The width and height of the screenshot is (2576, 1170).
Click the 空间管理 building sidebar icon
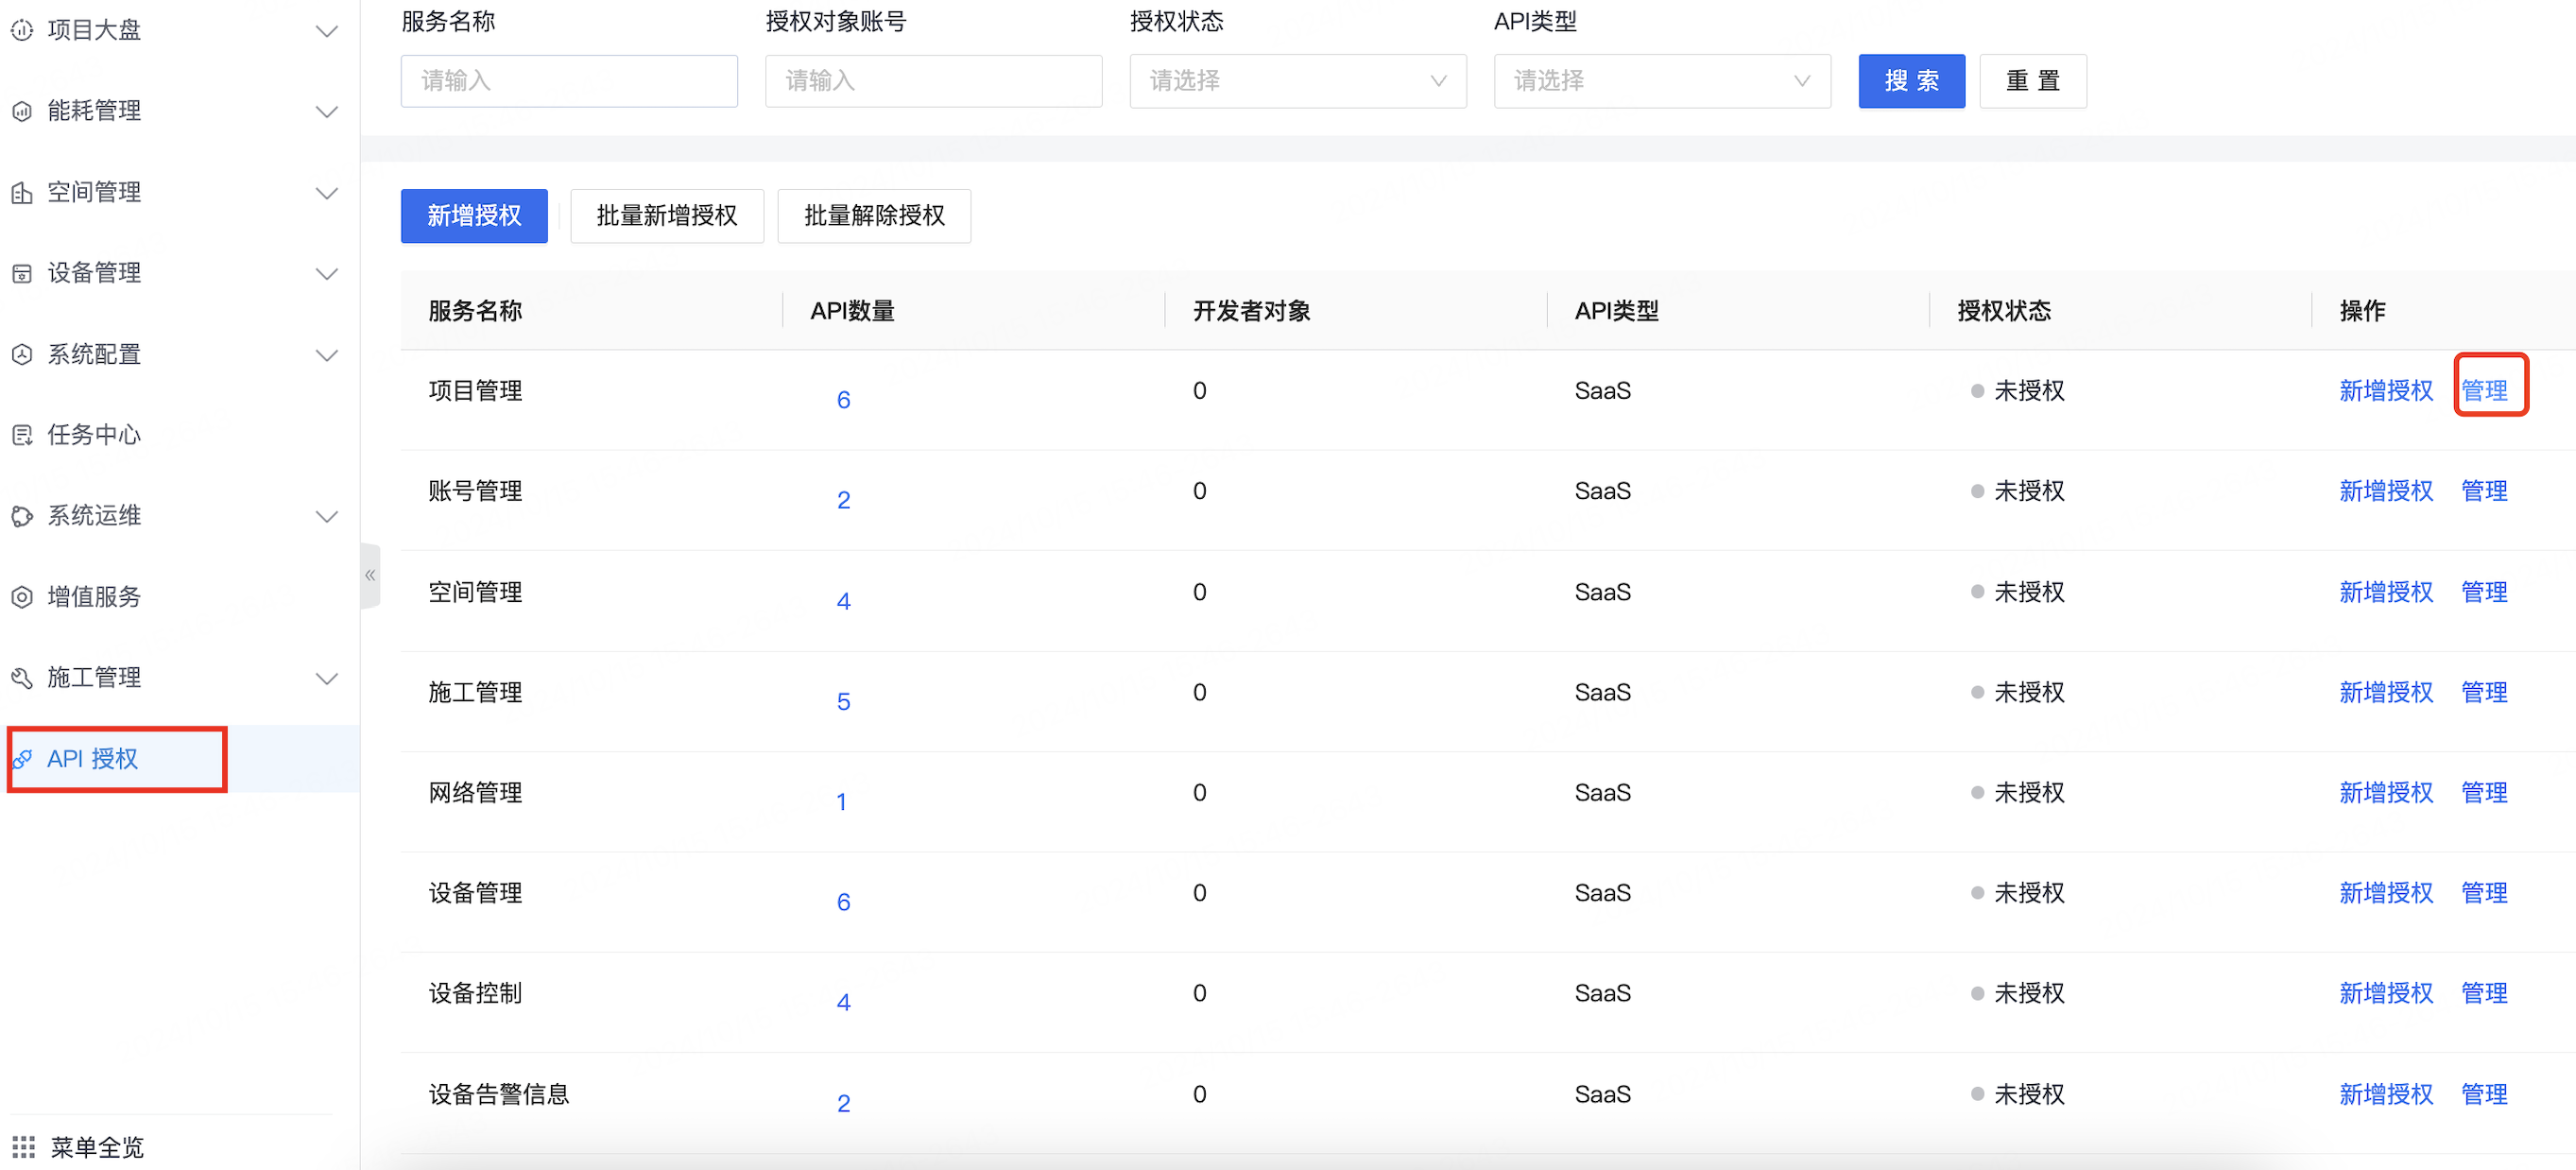22,192
